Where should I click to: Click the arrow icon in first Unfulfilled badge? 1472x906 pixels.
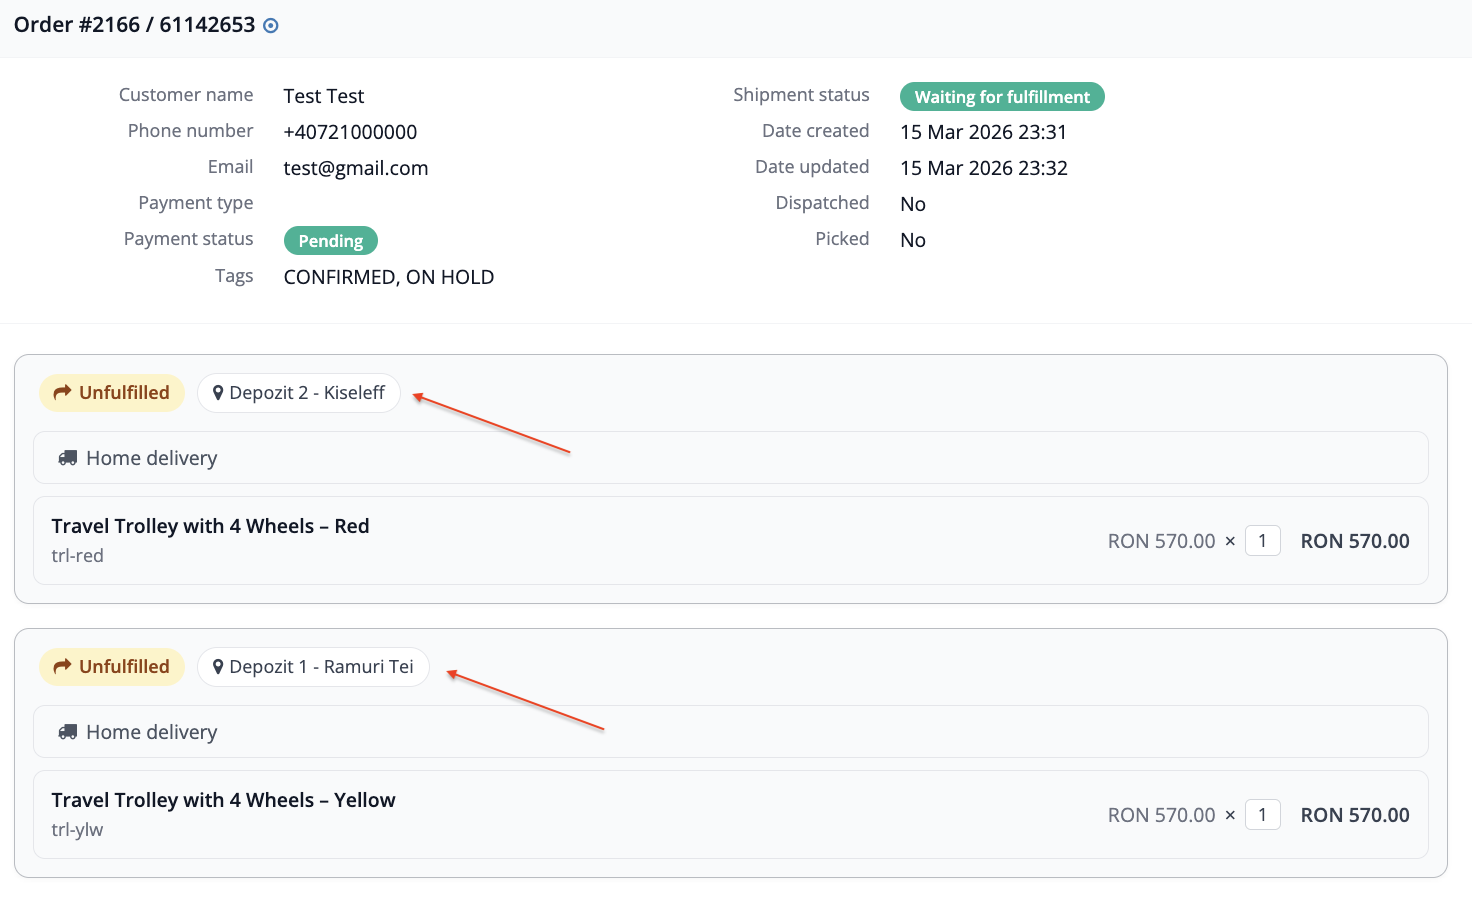click(62, 392)
